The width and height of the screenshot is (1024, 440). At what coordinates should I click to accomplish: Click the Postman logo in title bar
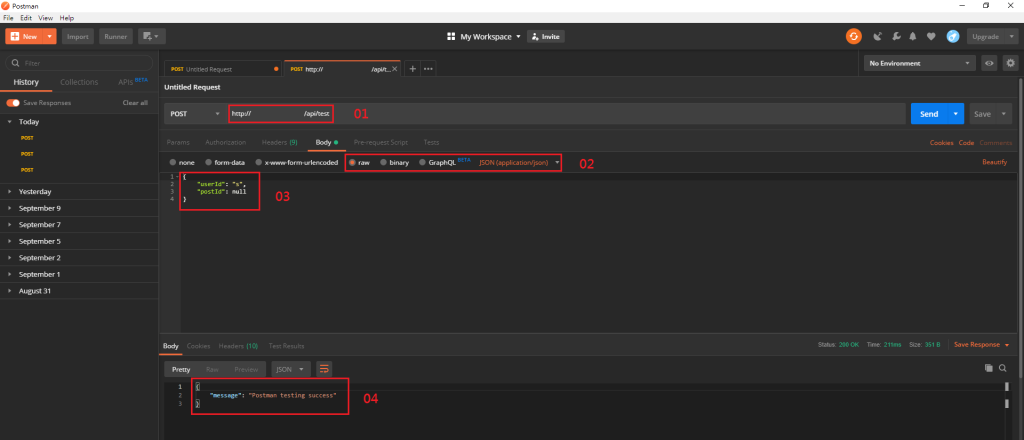[x=6, y=5]
